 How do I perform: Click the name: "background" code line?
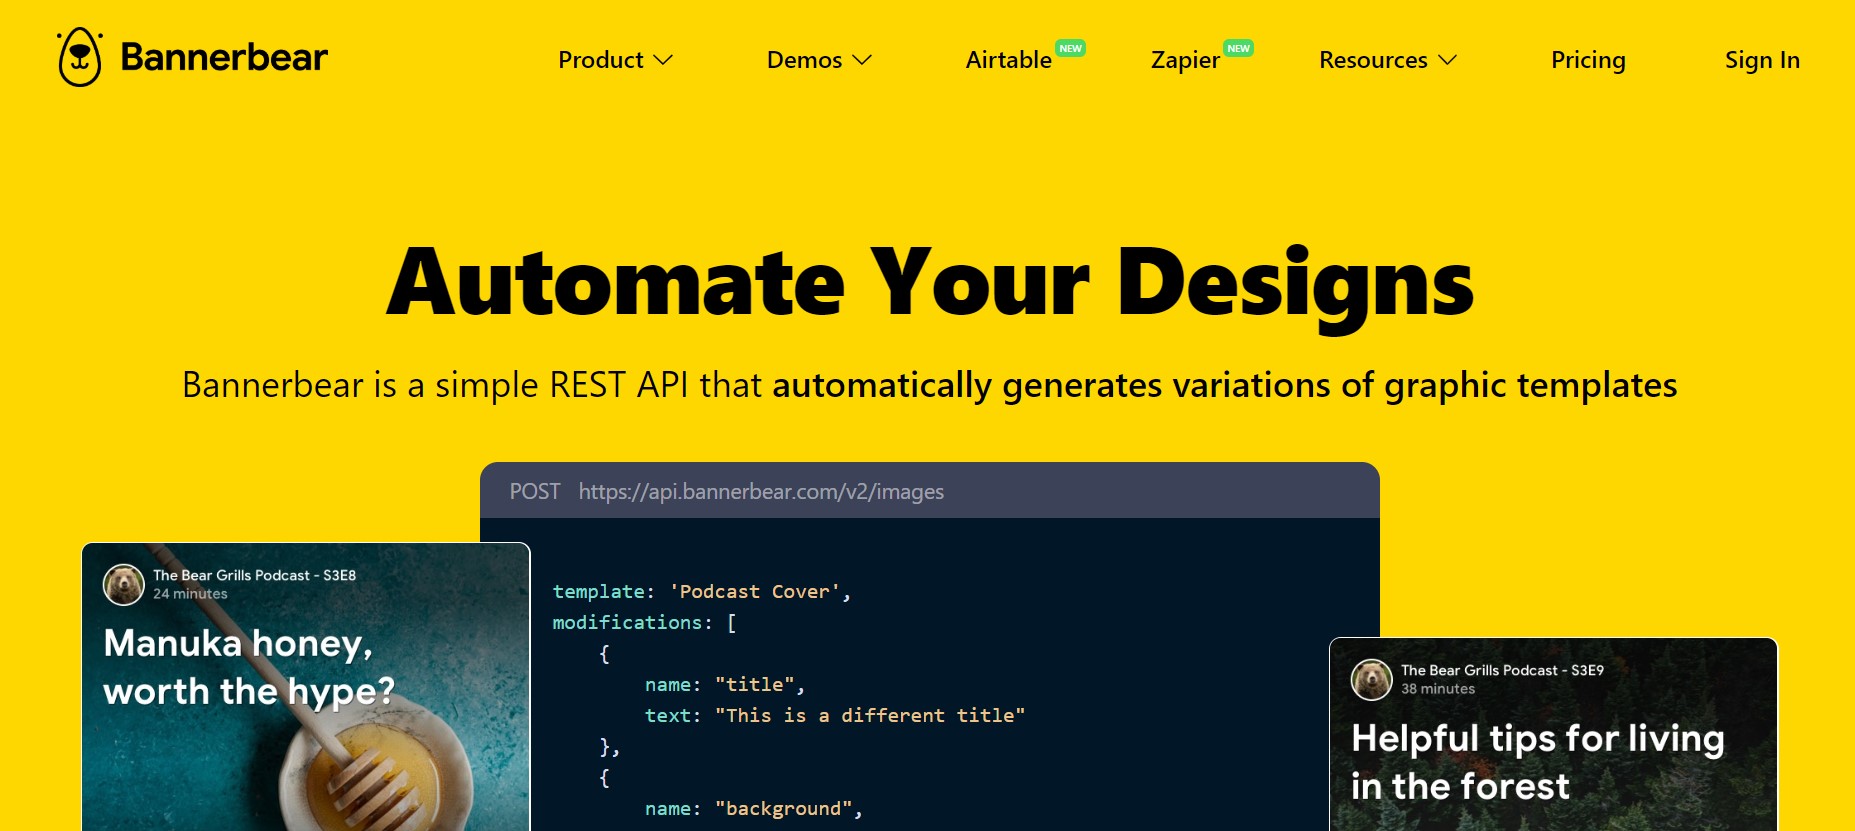[754, 808]
